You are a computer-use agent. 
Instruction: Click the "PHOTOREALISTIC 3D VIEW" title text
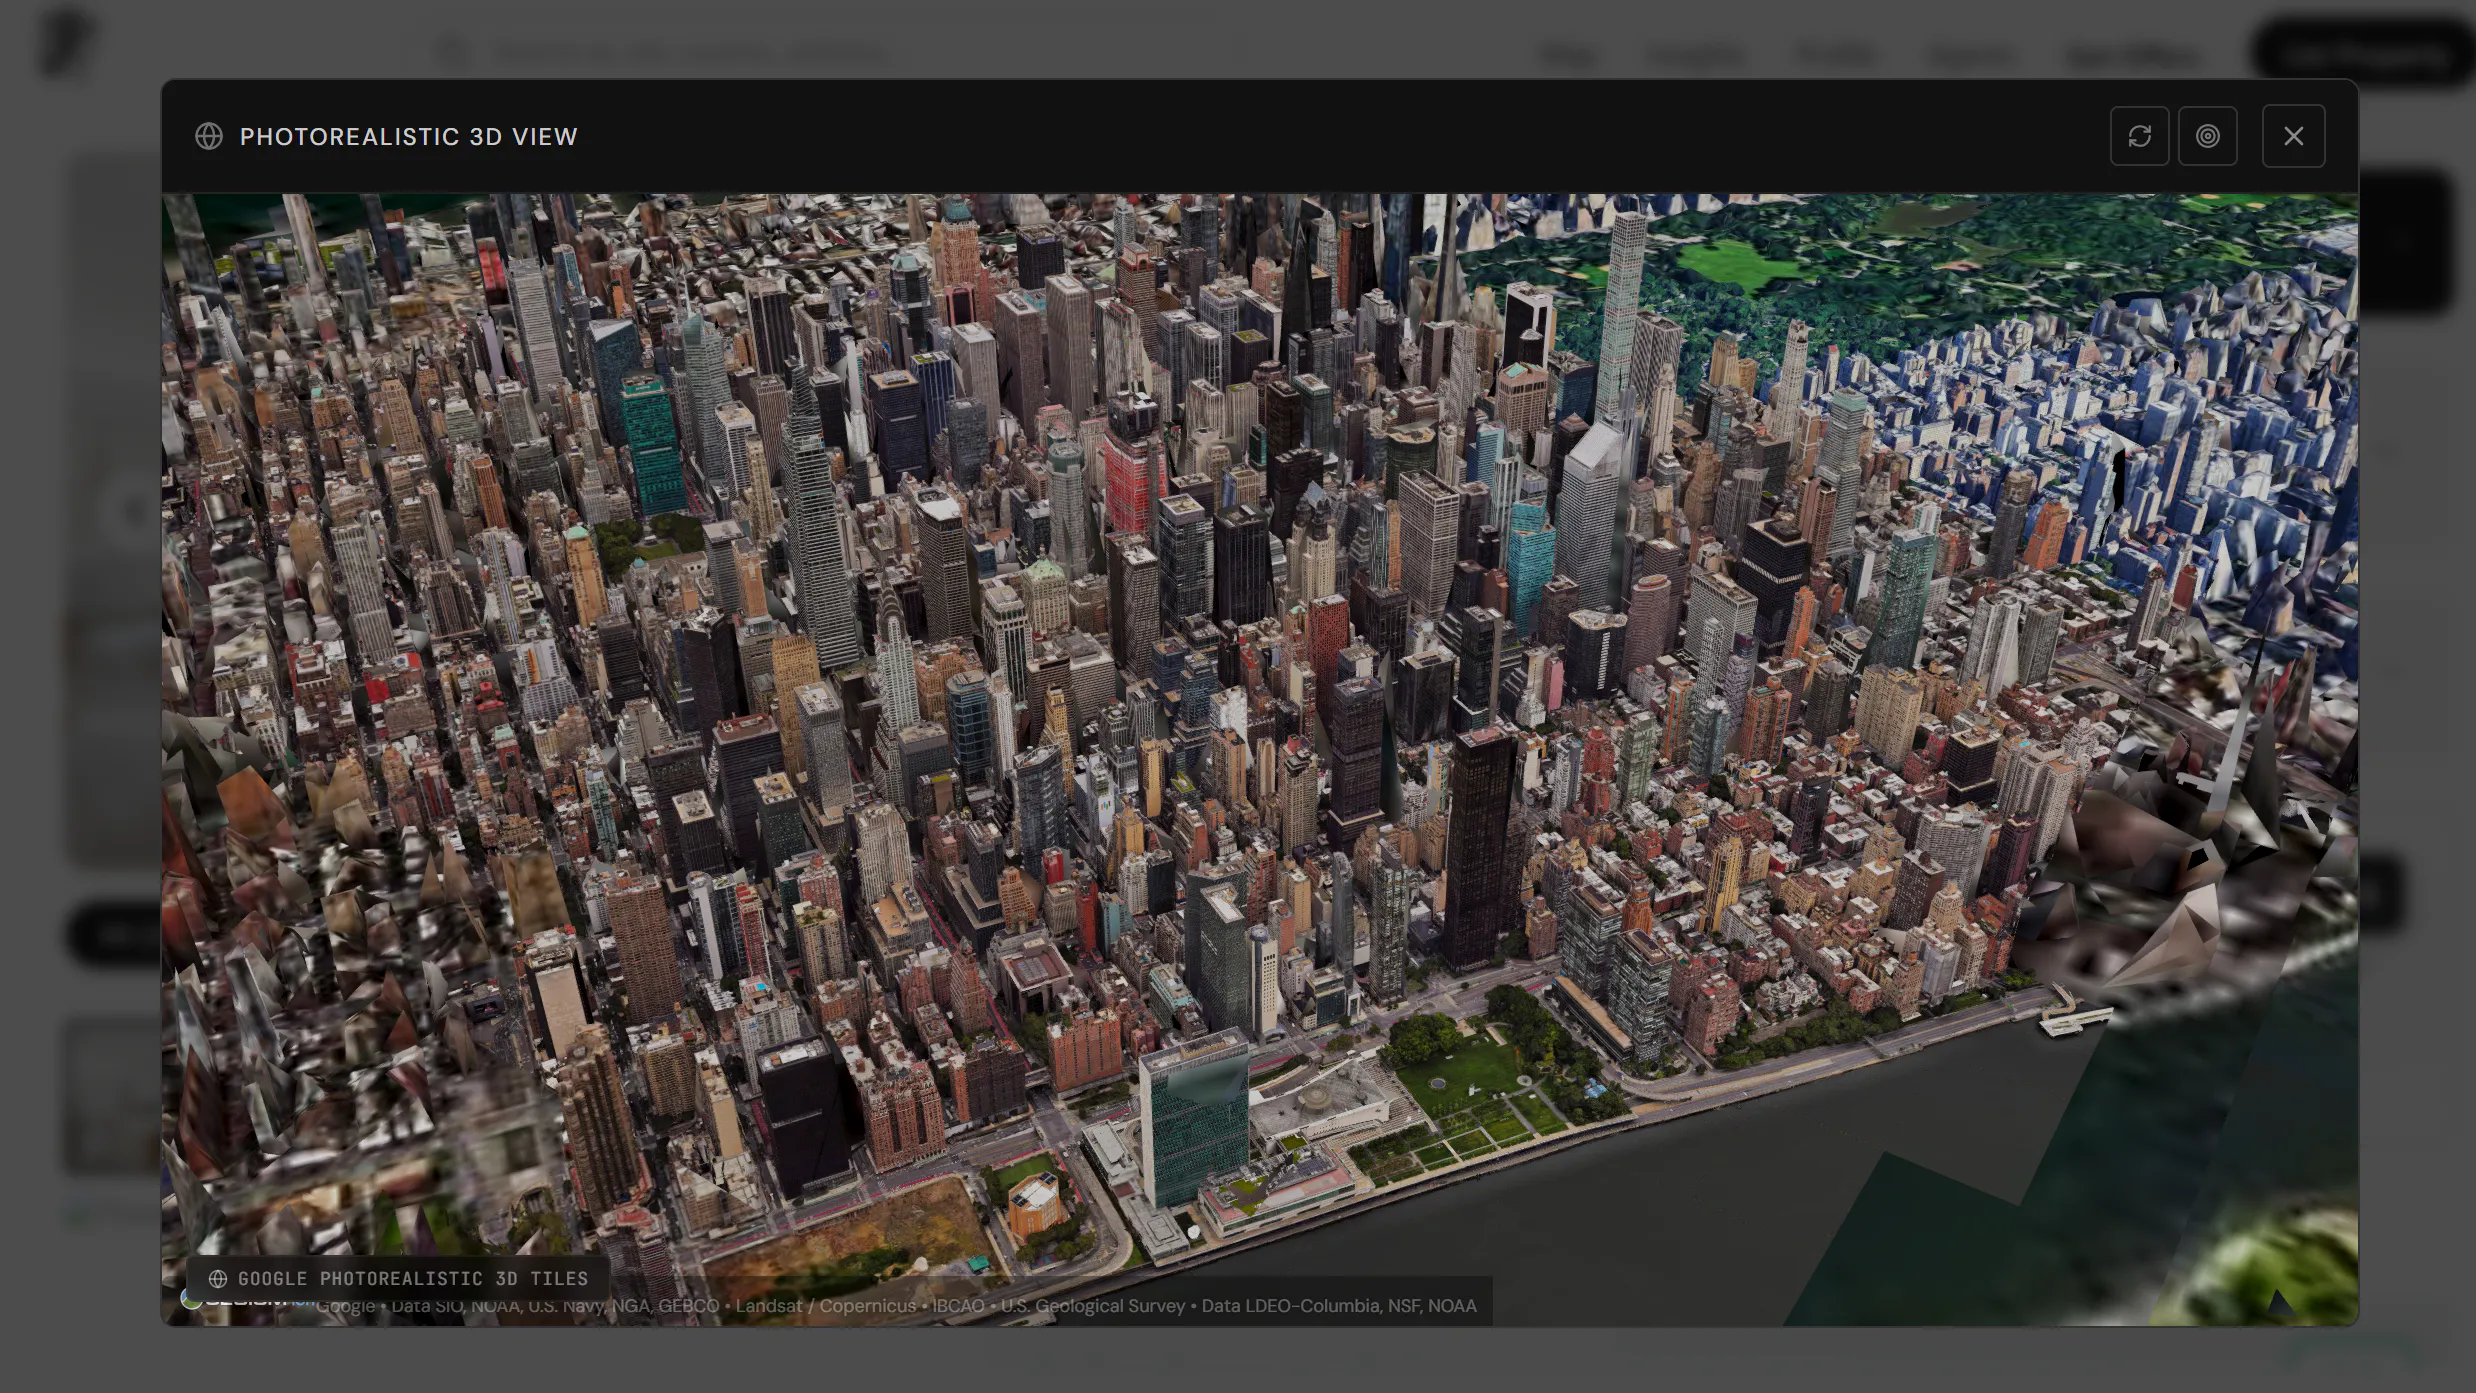(408, 136)
